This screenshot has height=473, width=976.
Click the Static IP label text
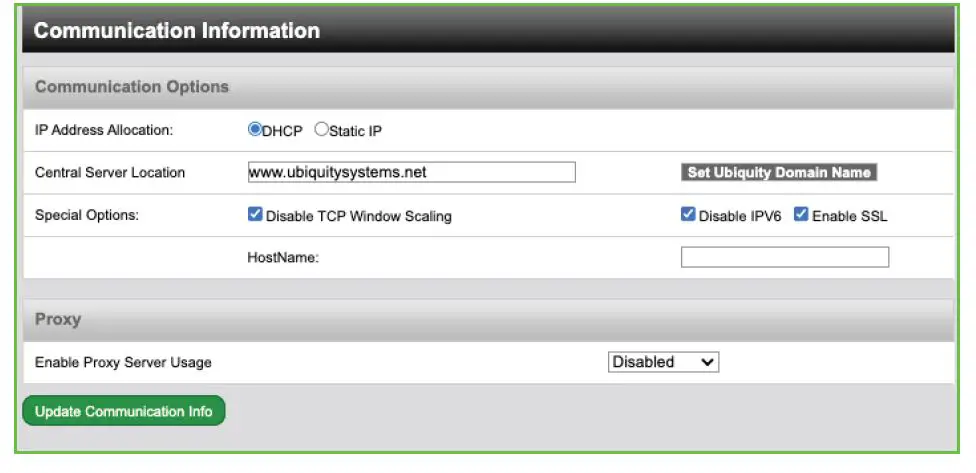[x=356, y=130]
